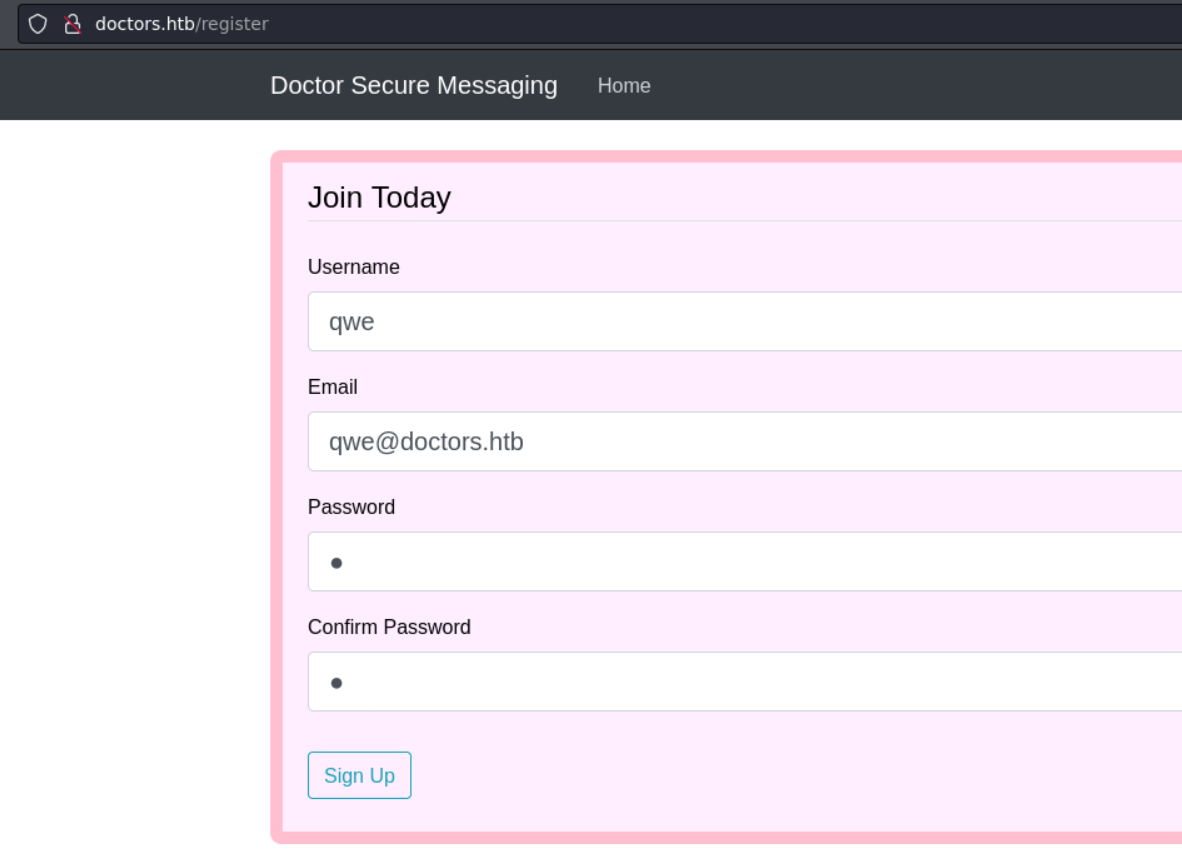1182x866 pixels.
Task: Click the masked dot in Confirm Password
Action: pyautogui.click(x=337, y=683)
